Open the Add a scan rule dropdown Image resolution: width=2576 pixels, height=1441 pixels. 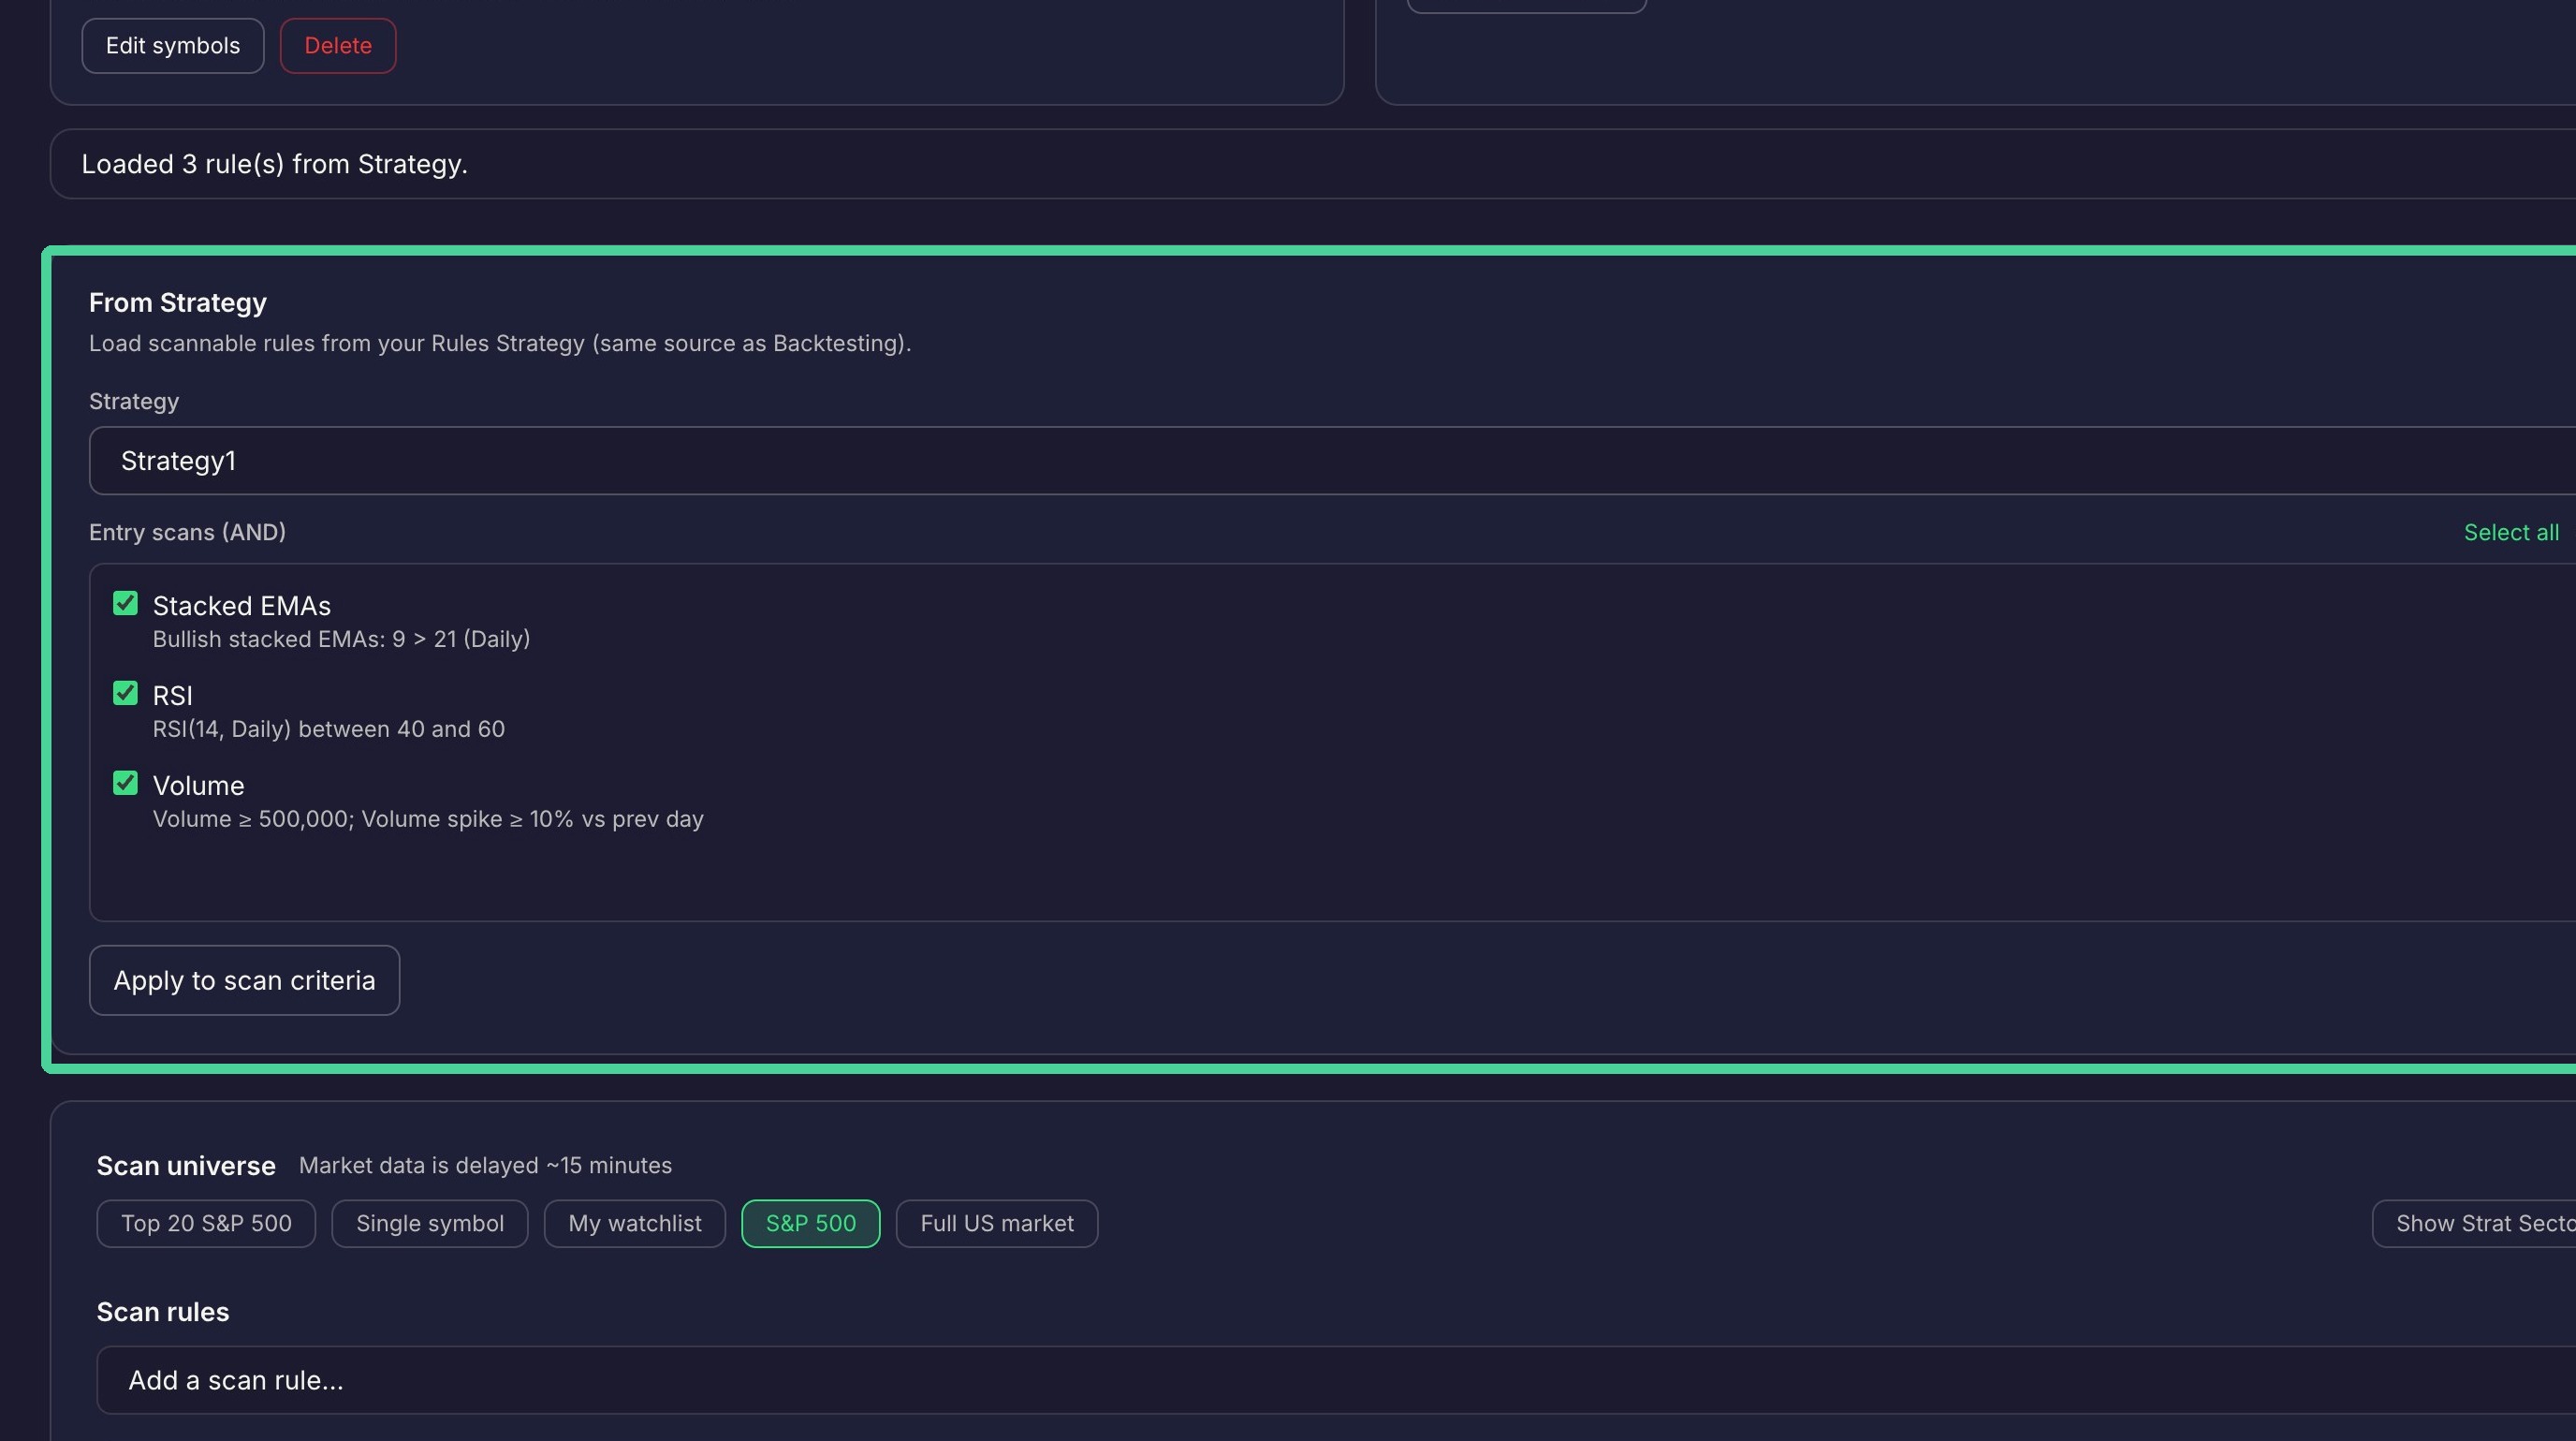pyautogui.click(x=1336, y=1380)
